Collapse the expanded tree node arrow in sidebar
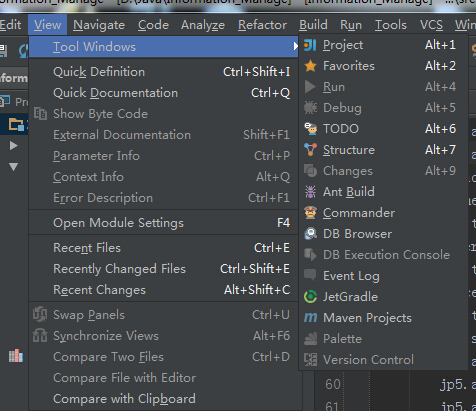 [x=13, y=167]
